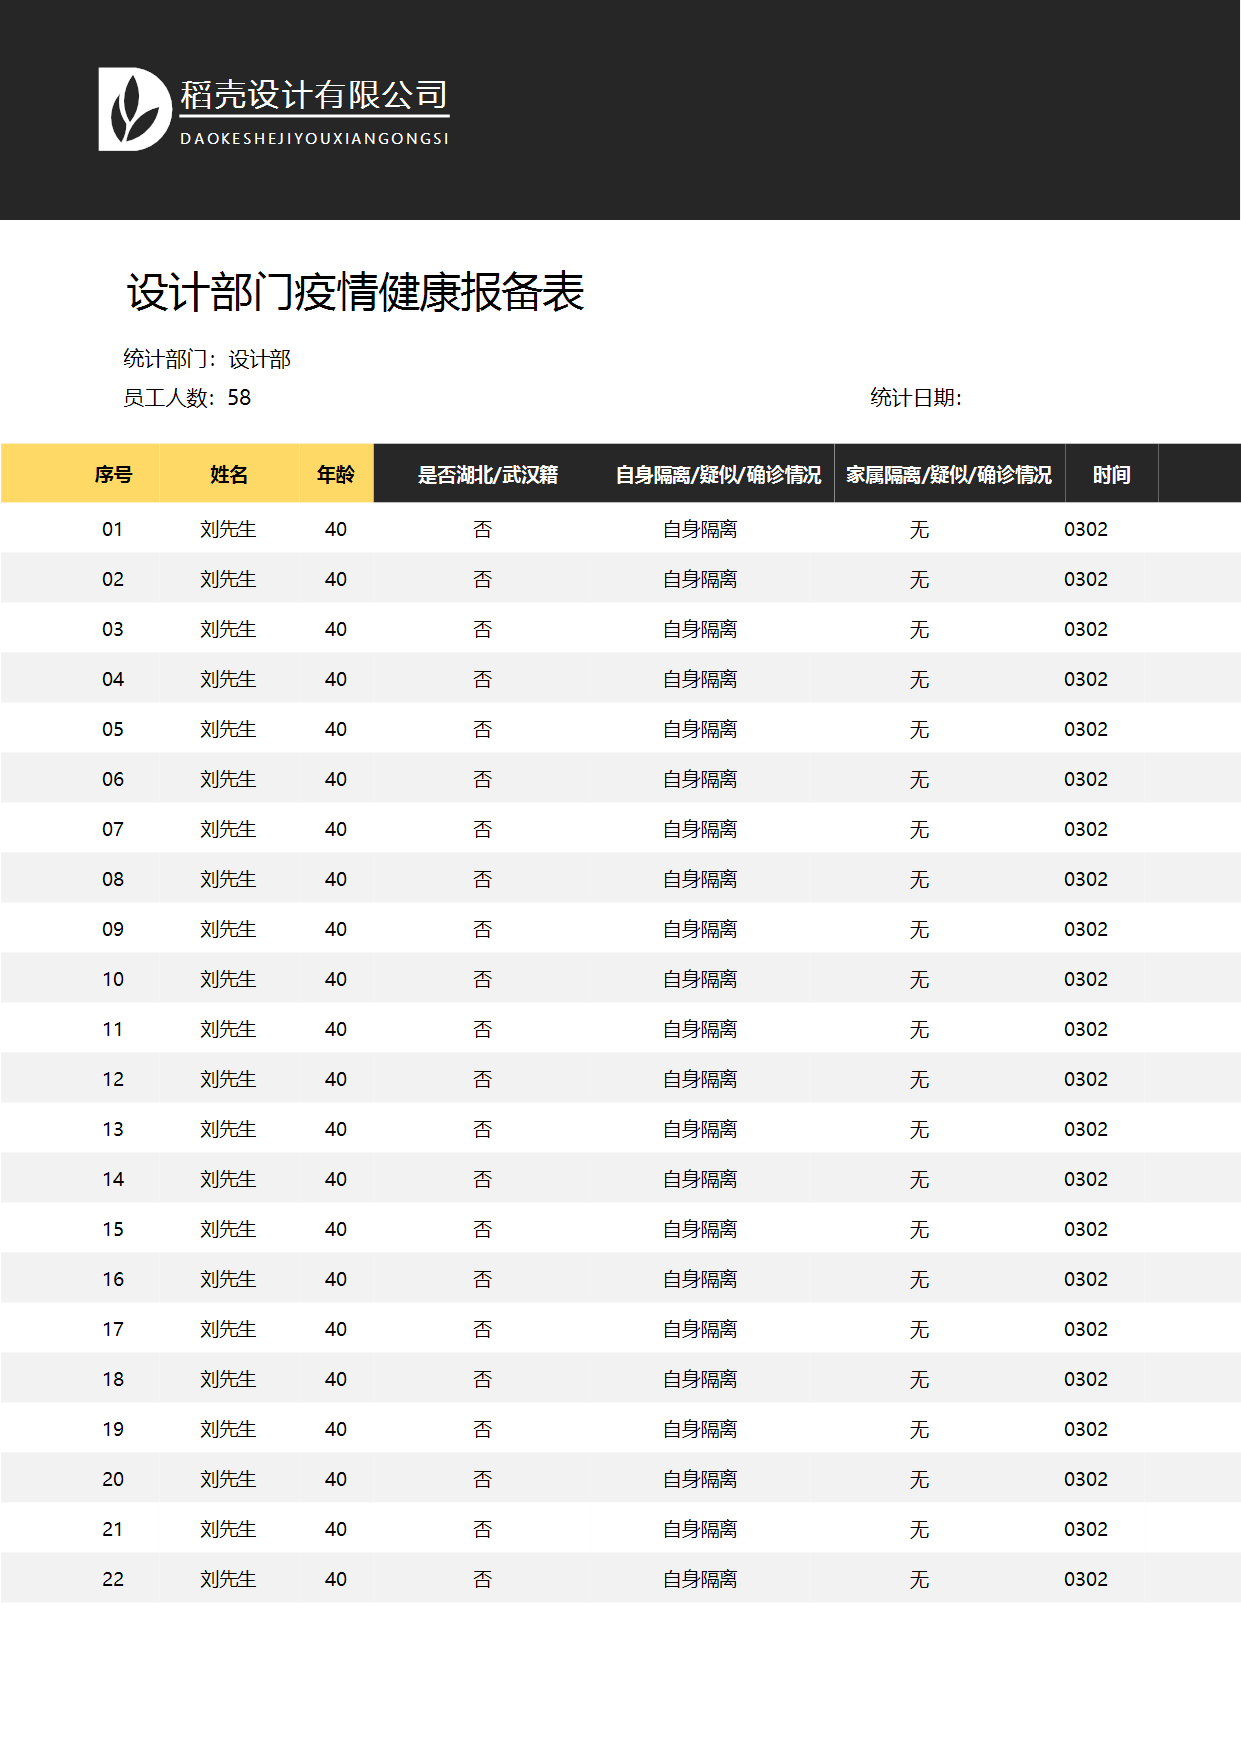Screen dimensions: 1241x1754
Task: Click the 自身隔离/疑似/确诊情况 column header
Action: [717, 475]
